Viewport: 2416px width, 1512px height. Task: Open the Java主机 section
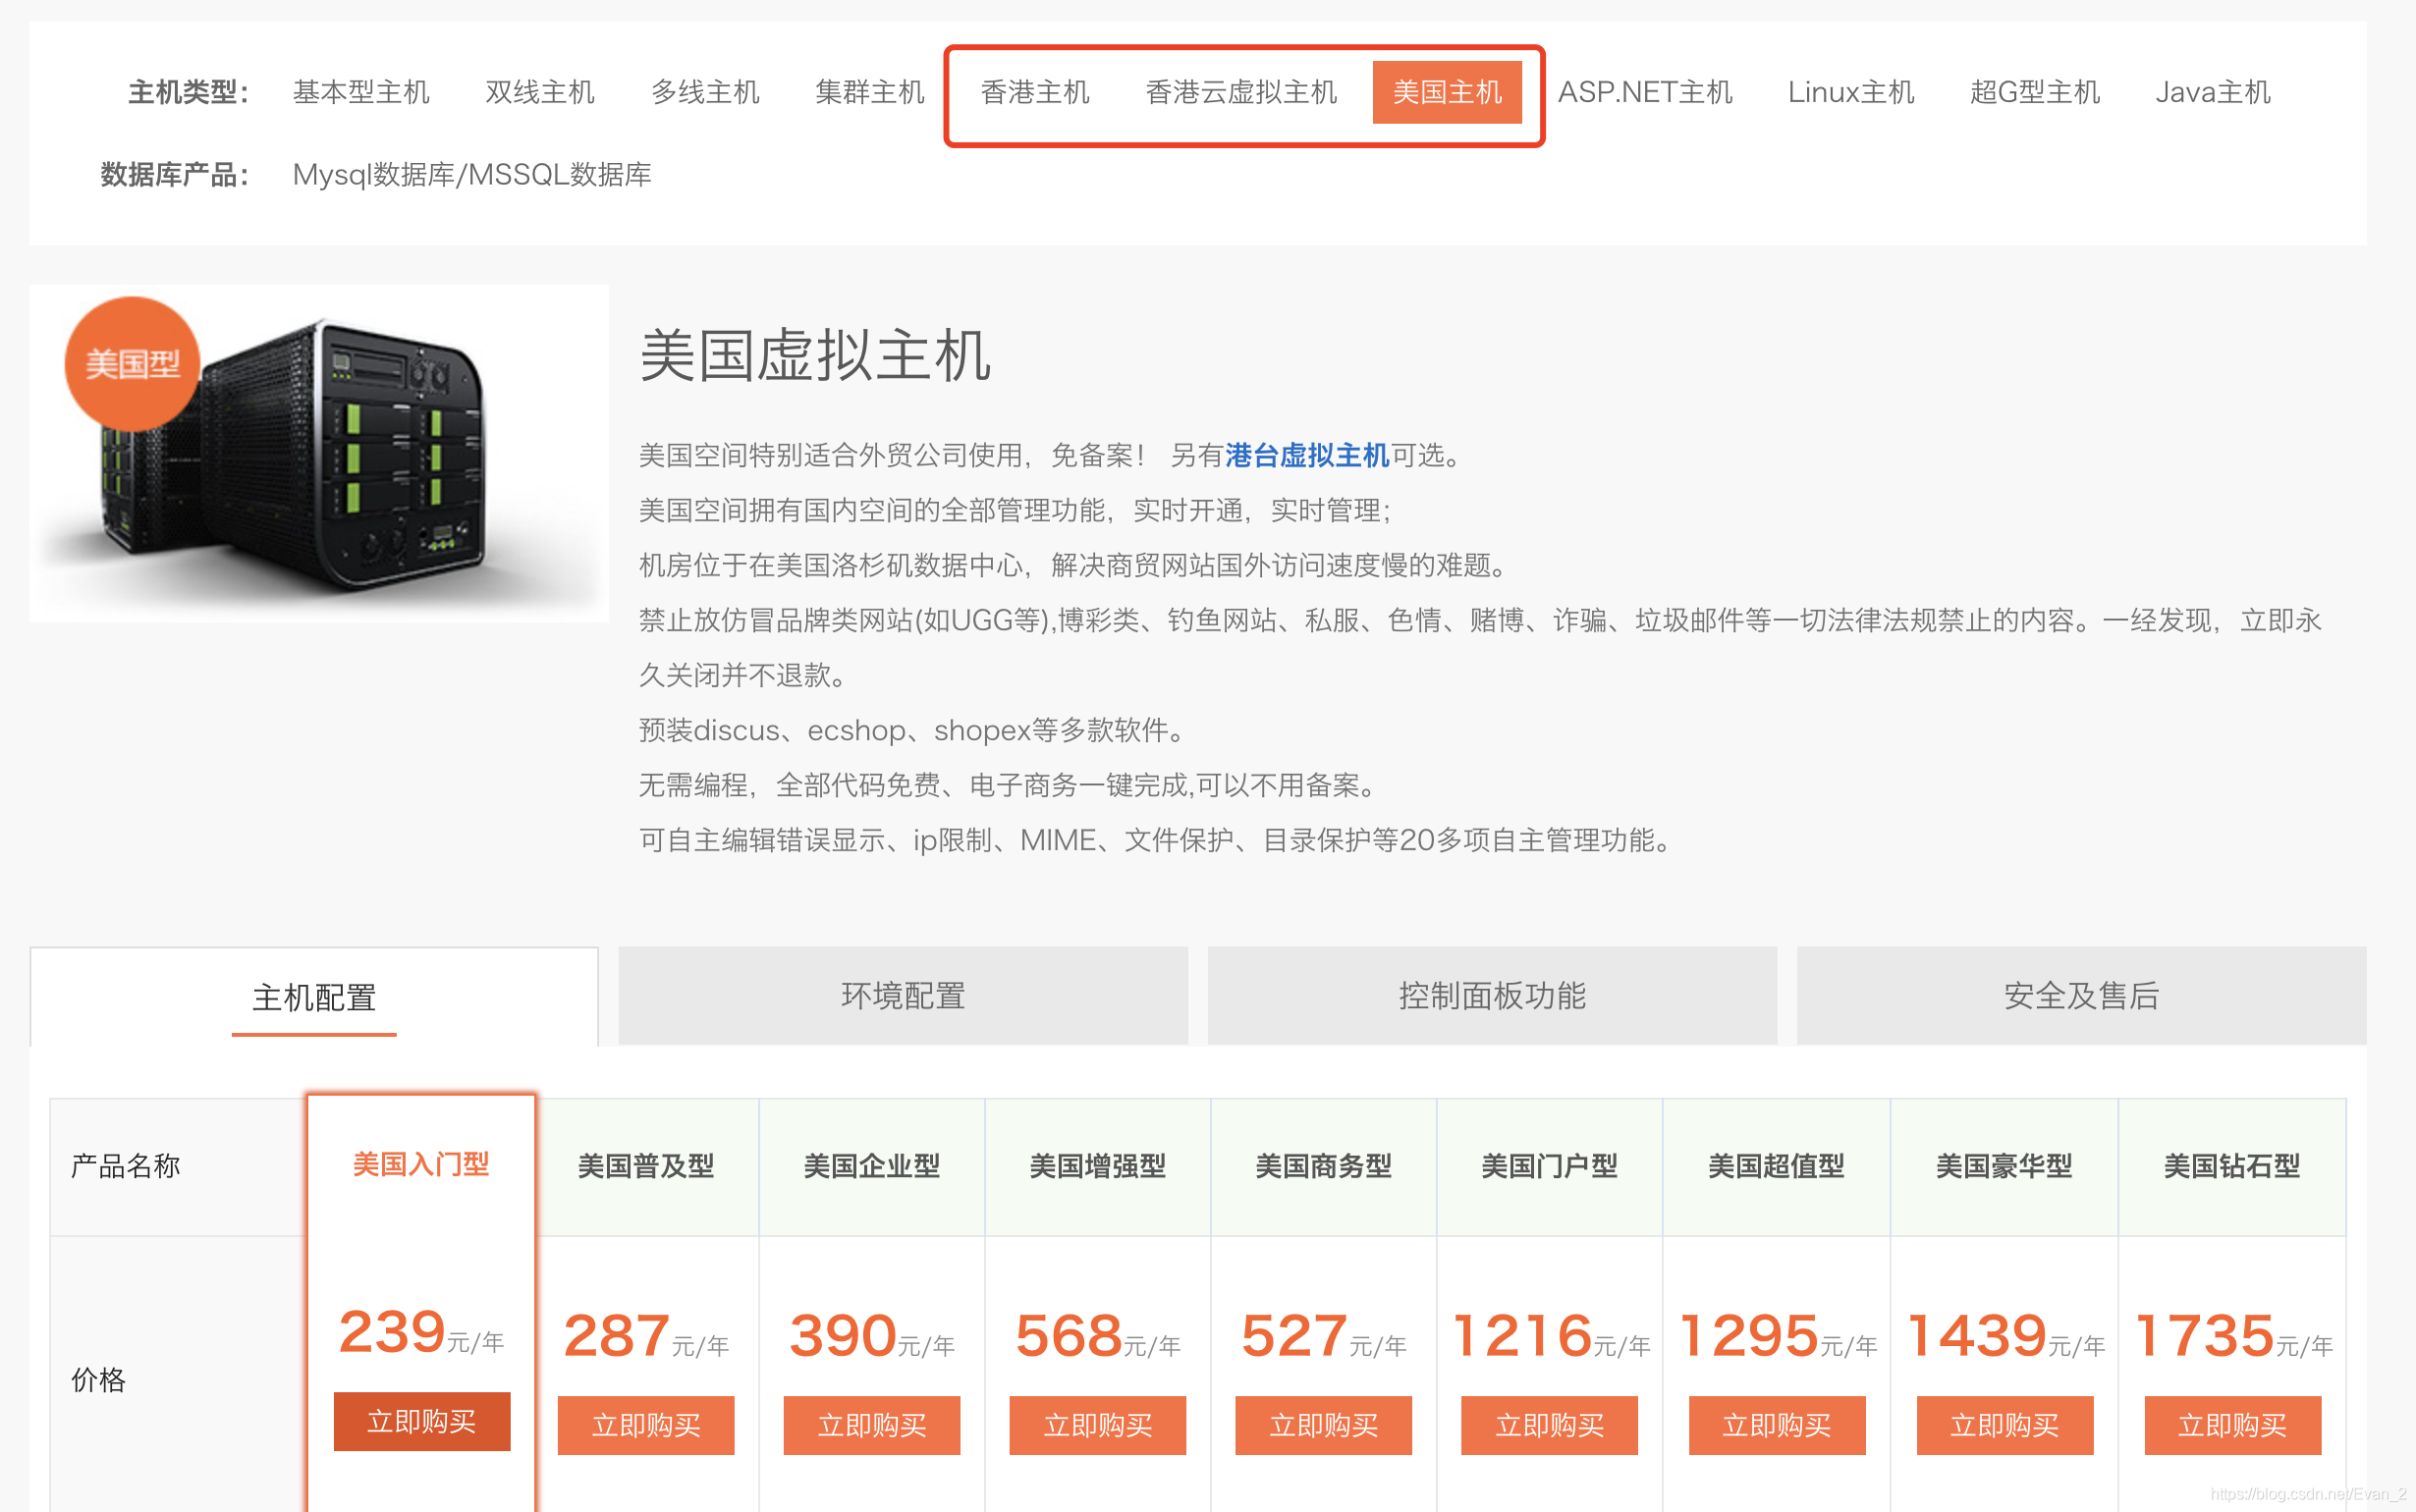(x=2211, y=92)
